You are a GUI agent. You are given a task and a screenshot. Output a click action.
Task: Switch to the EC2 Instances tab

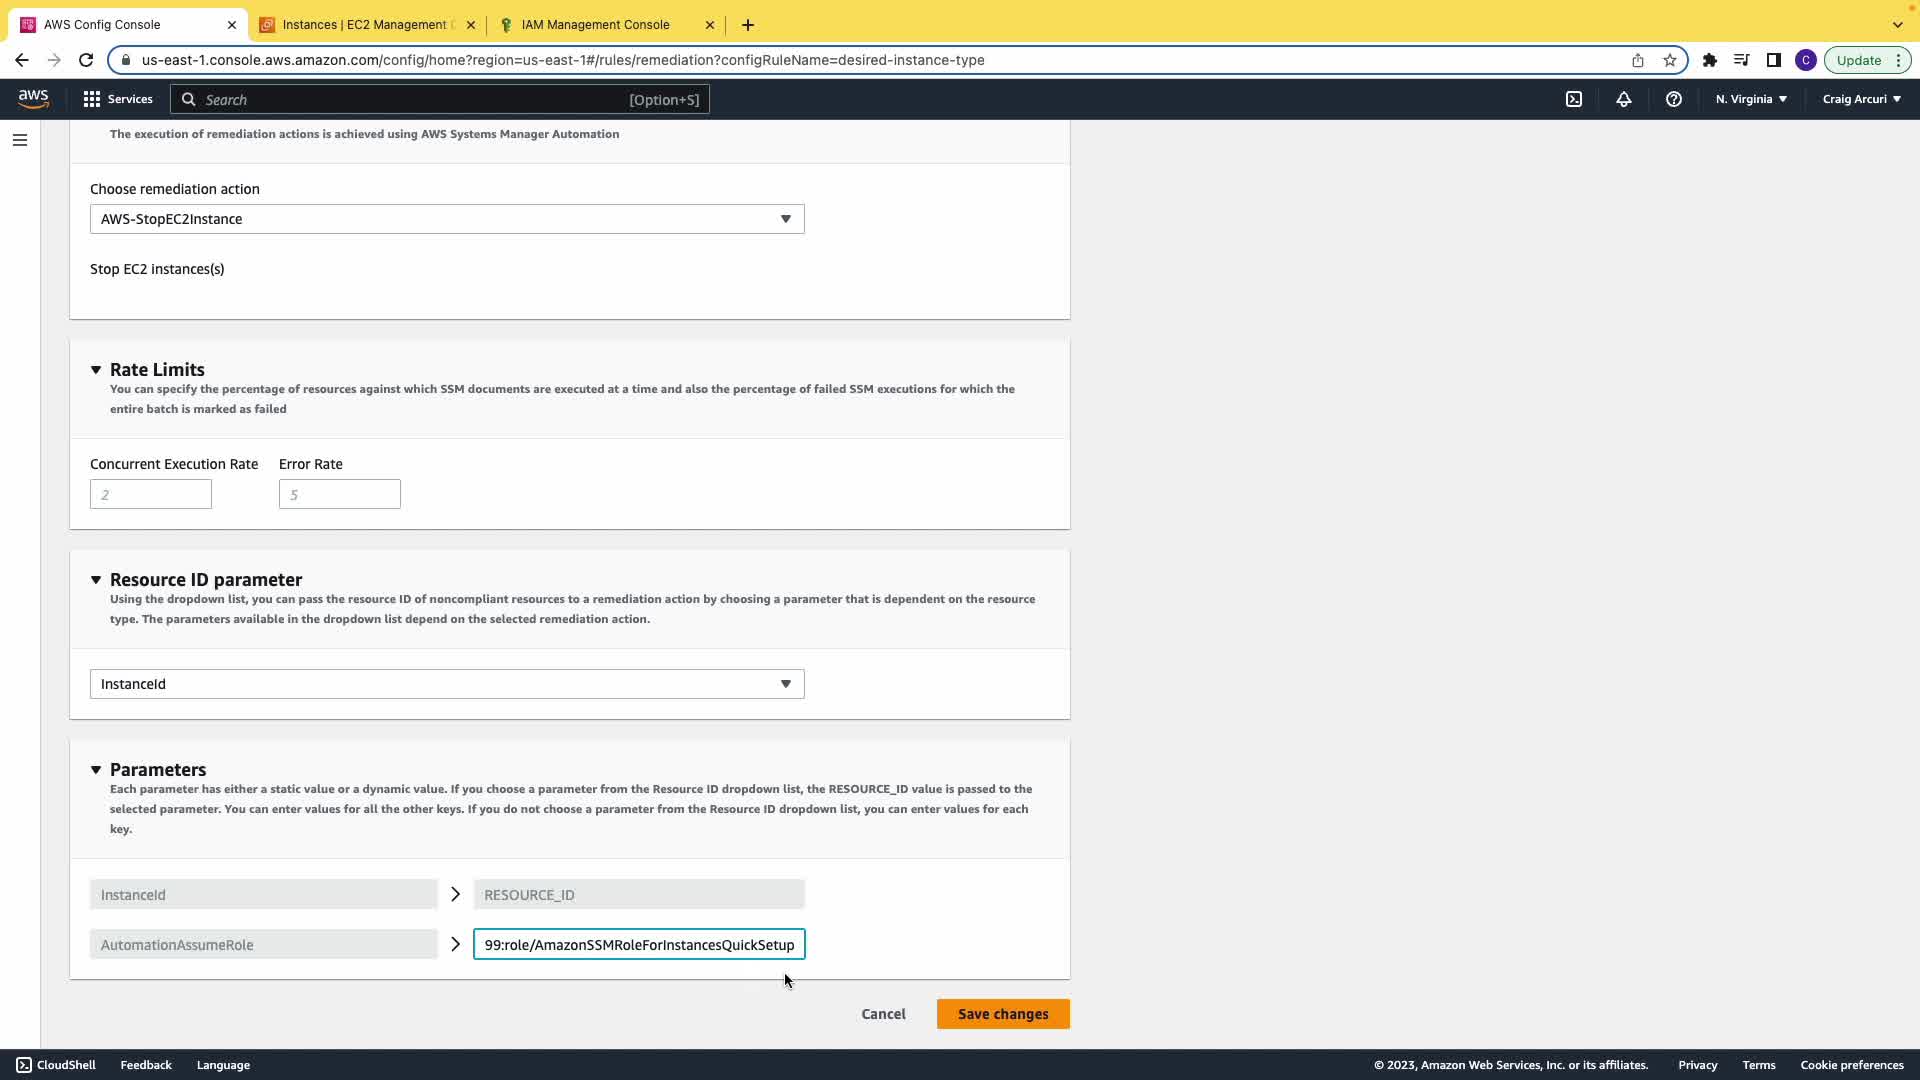point(366,25)
